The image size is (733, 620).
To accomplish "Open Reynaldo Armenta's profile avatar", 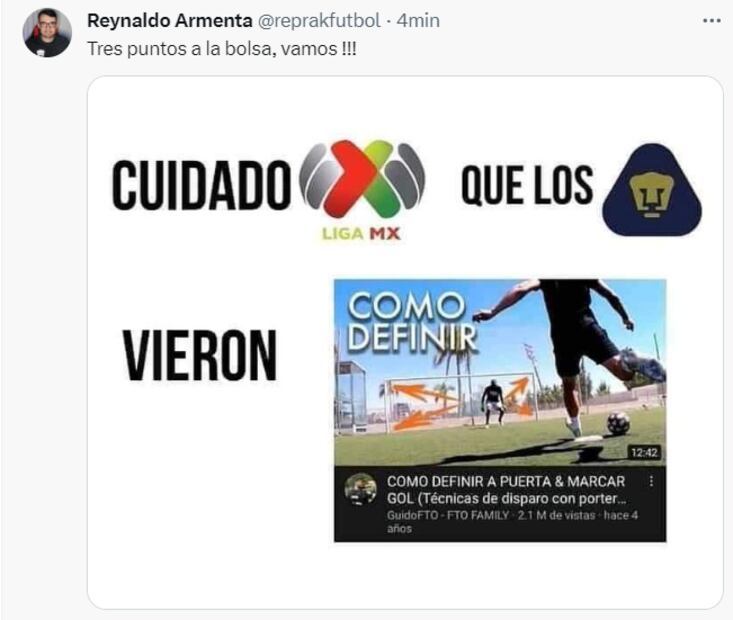I will pos(47,33).
